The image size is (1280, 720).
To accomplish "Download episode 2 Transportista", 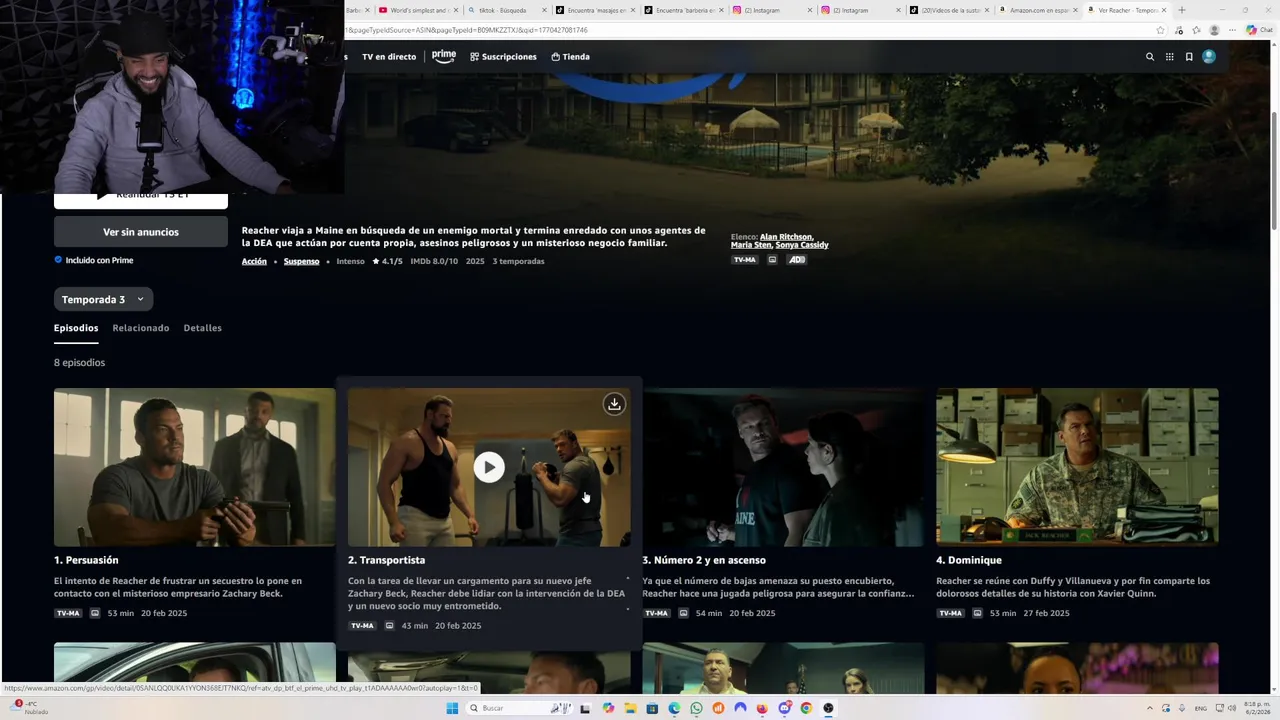I will pyautogui.click(x=614, y=404).
